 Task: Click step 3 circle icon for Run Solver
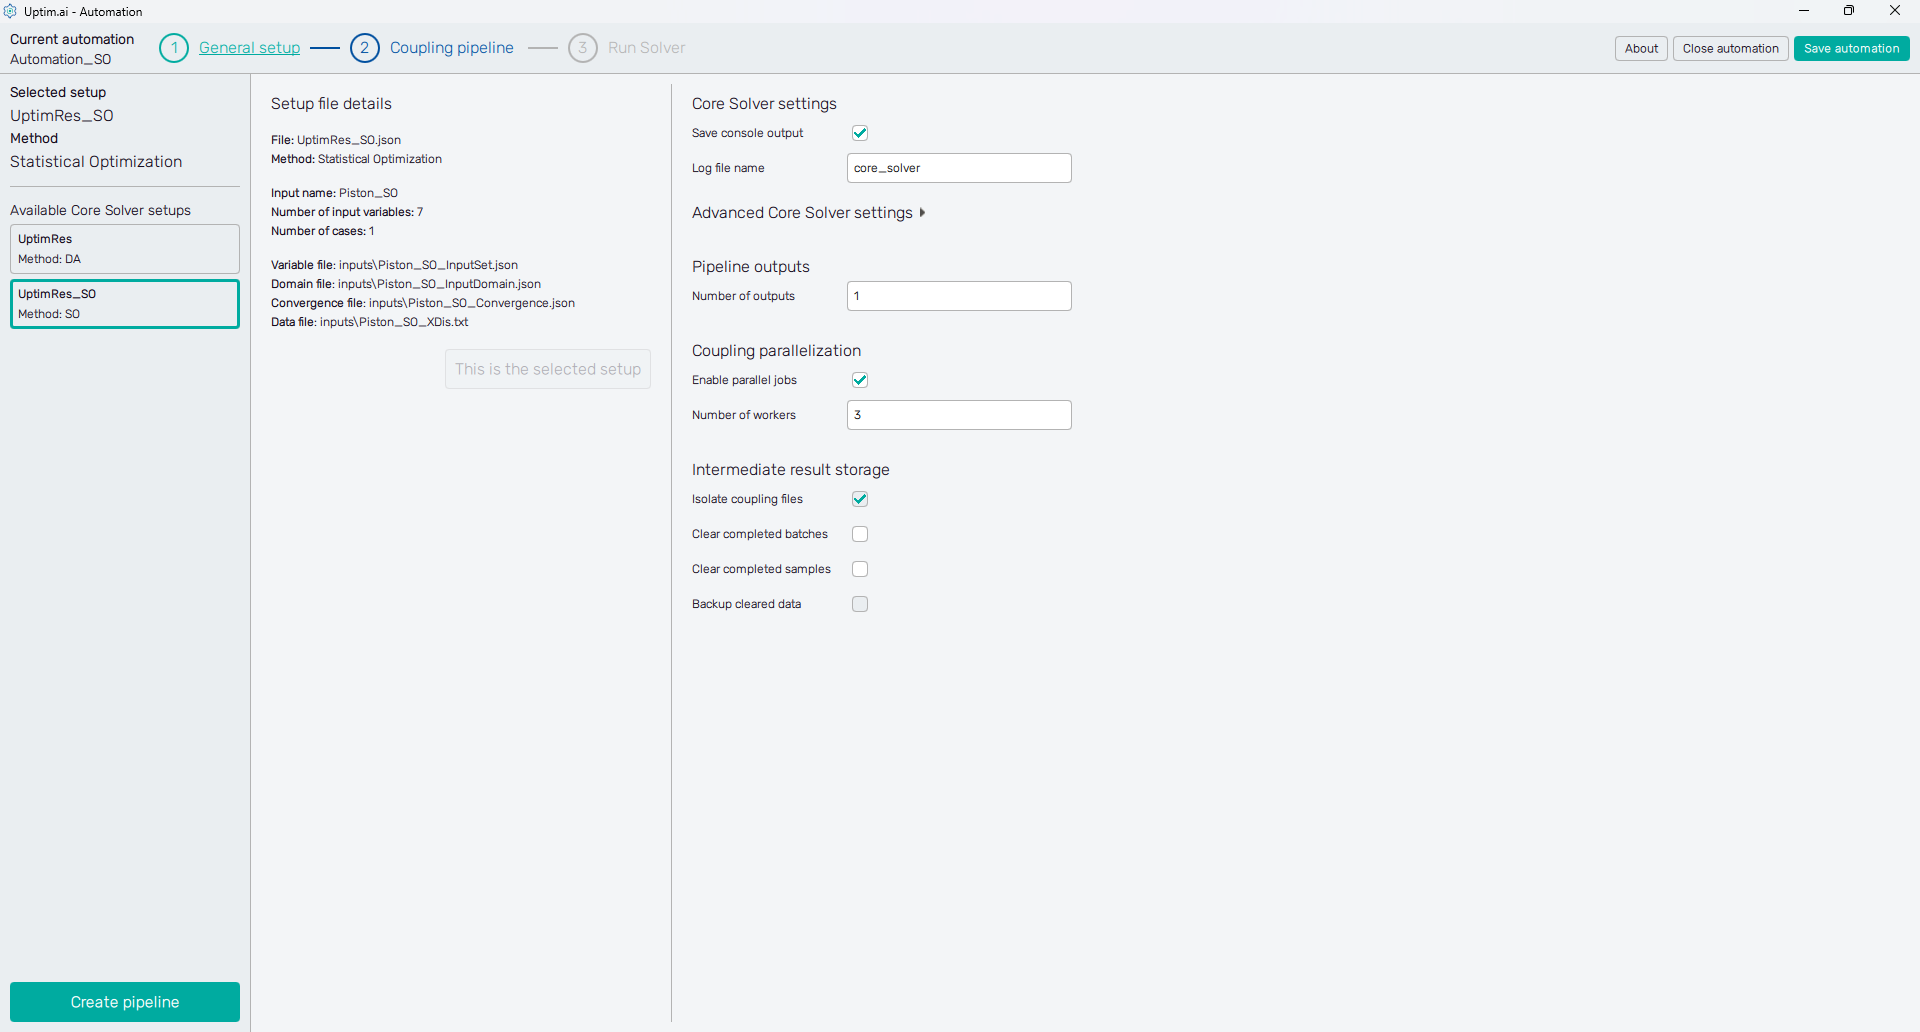coord(583,48)
